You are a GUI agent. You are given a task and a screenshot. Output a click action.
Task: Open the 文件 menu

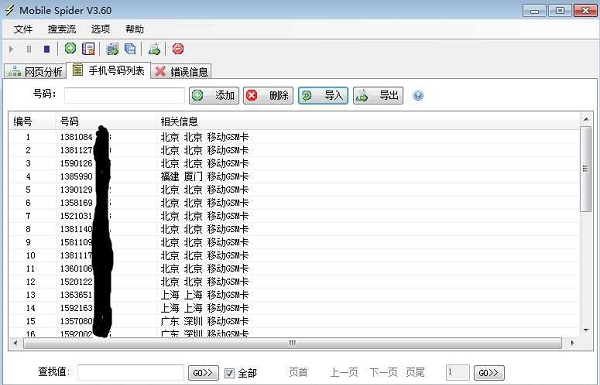pos(23,29)
